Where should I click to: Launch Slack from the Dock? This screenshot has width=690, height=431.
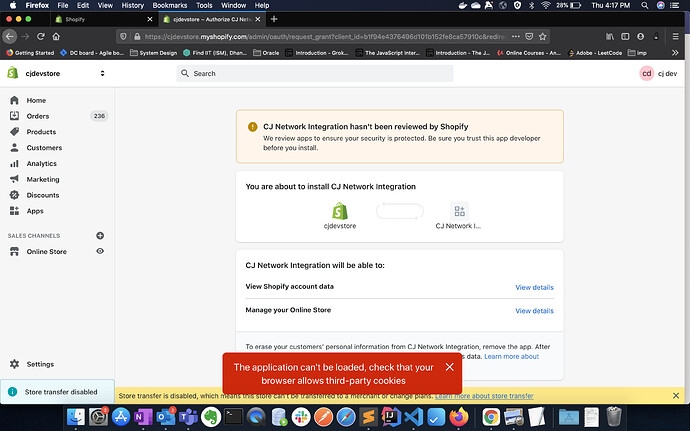coord(301,416)
